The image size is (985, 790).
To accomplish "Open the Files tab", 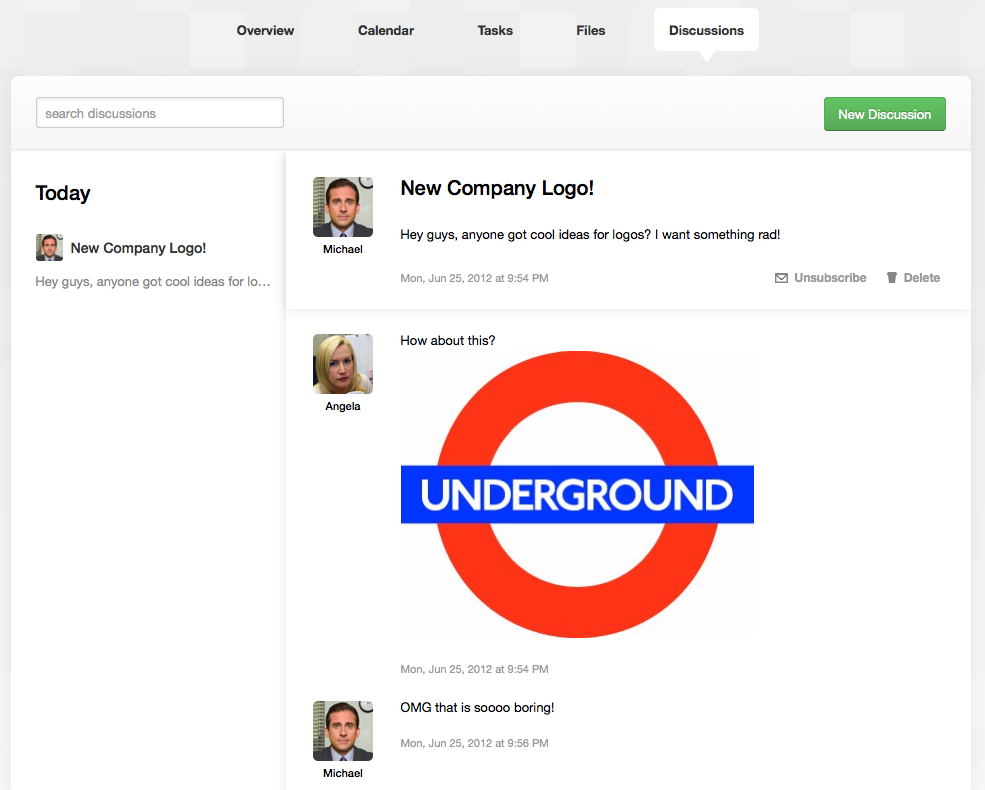I will click(x=590, y=30).
